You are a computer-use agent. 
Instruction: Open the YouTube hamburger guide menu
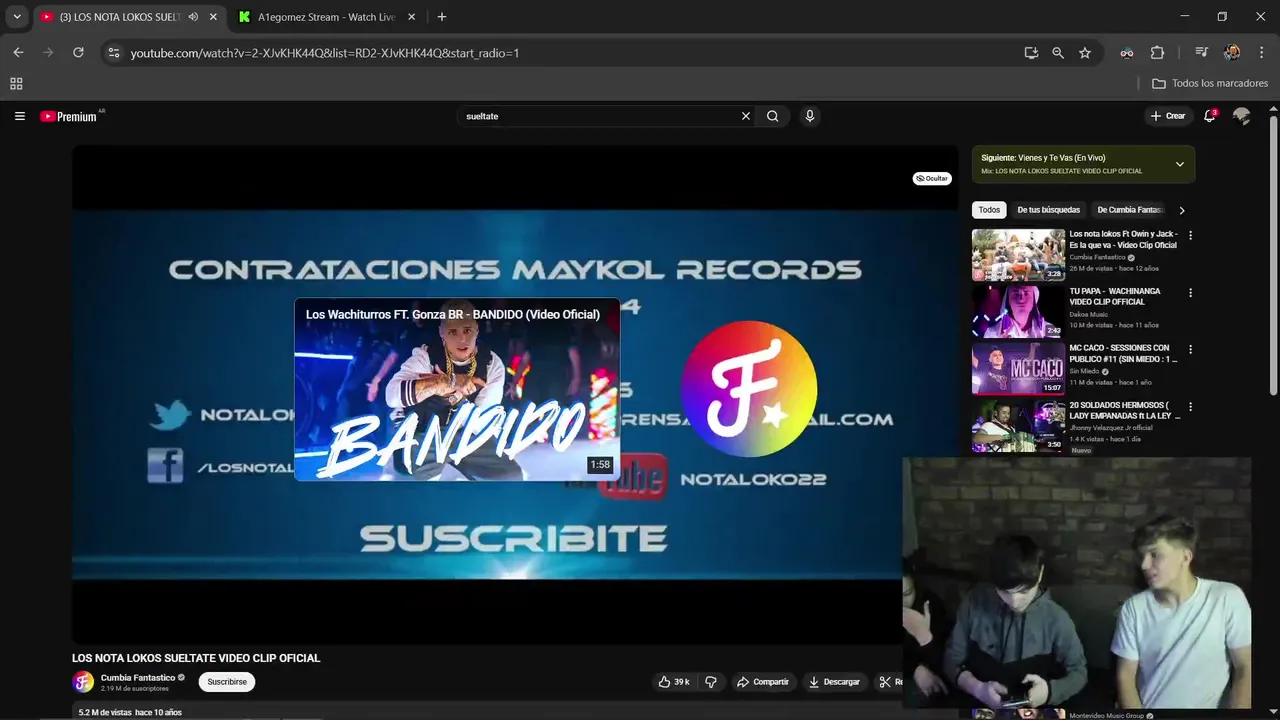point(19,116)
